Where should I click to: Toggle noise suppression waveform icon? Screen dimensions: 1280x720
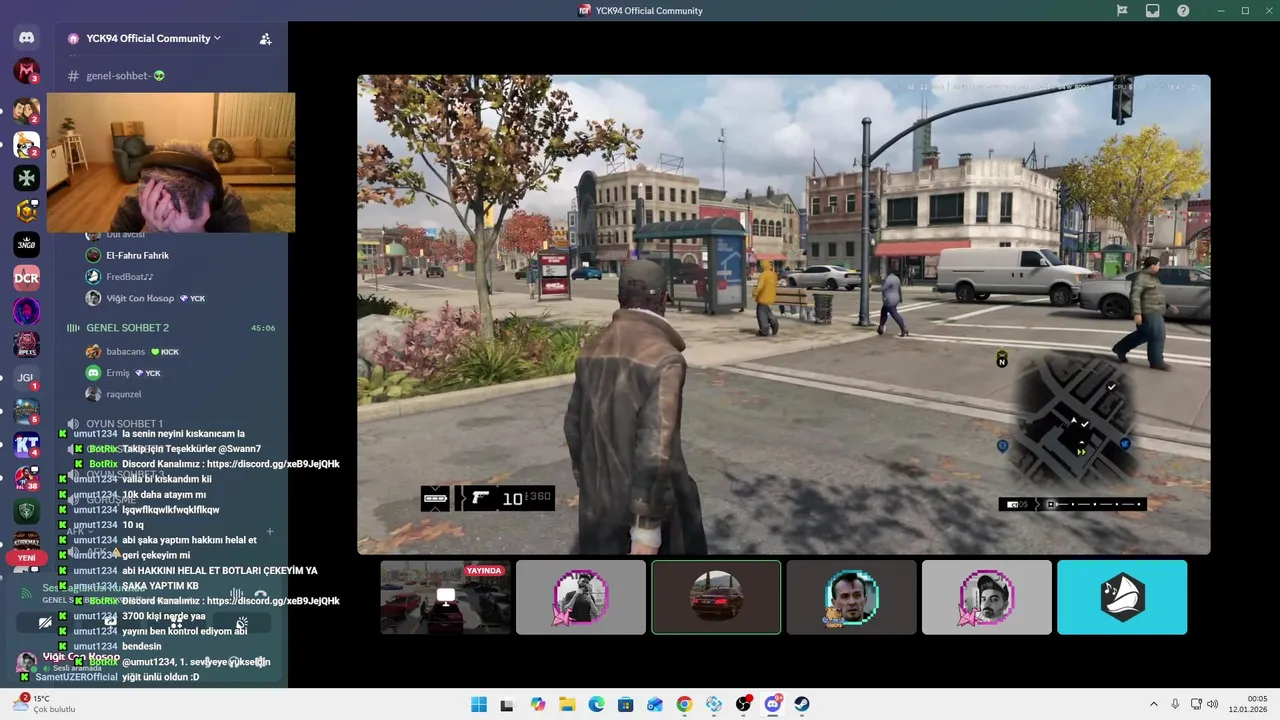237,593
